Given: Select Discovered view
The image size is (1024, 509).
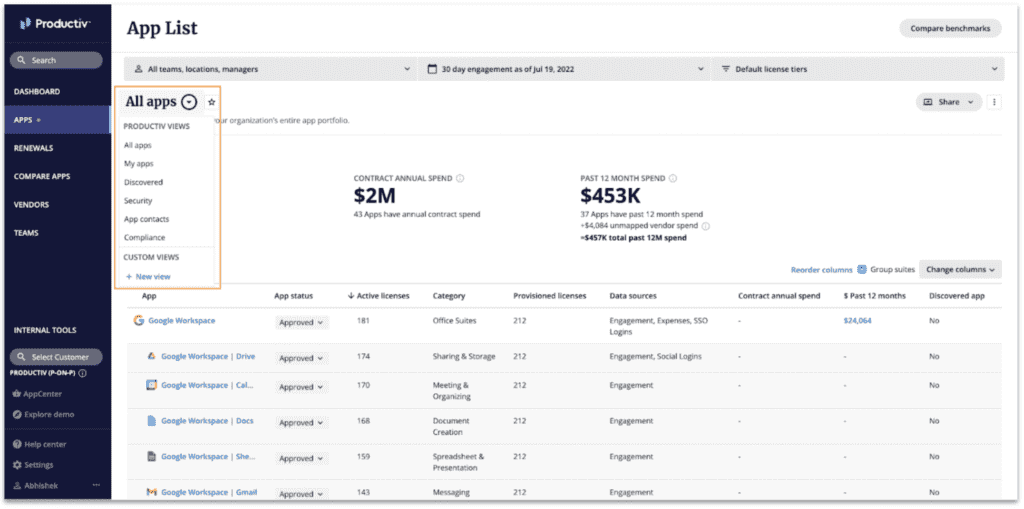Looking at the screenshot, I should click(144, 182).
